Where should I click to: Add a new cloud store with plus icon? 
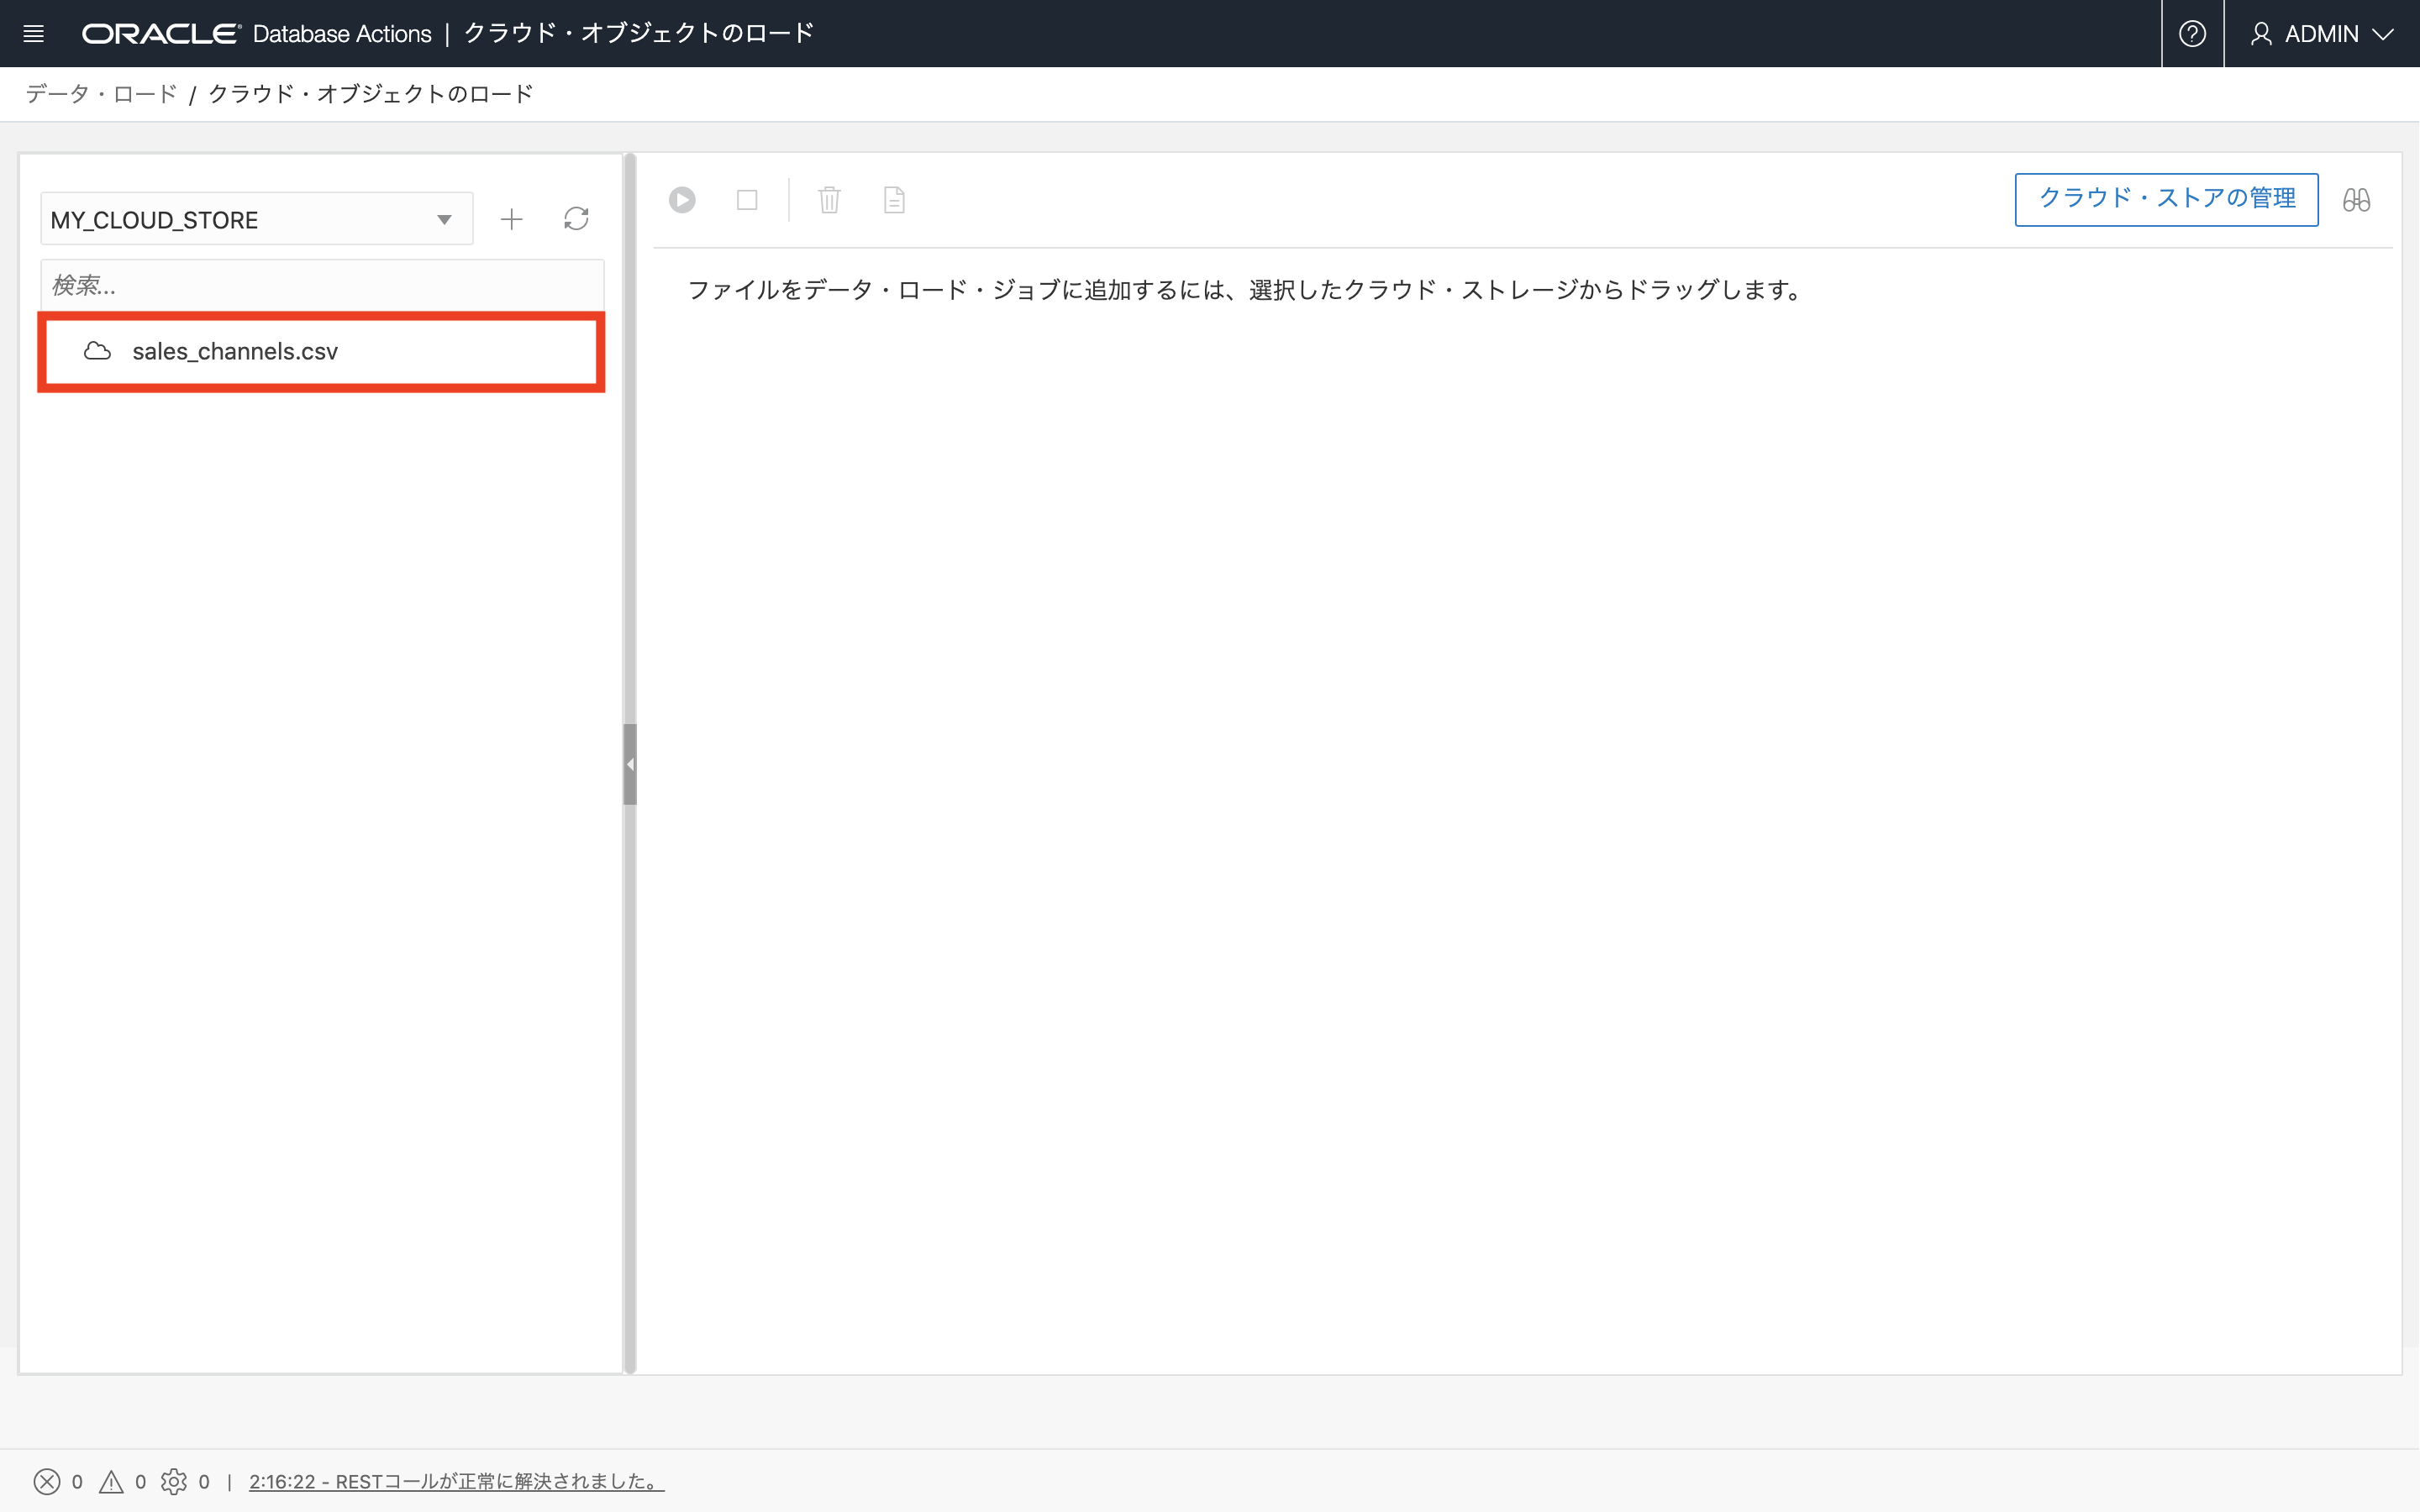pyautogui.click(x=511, y=219)
